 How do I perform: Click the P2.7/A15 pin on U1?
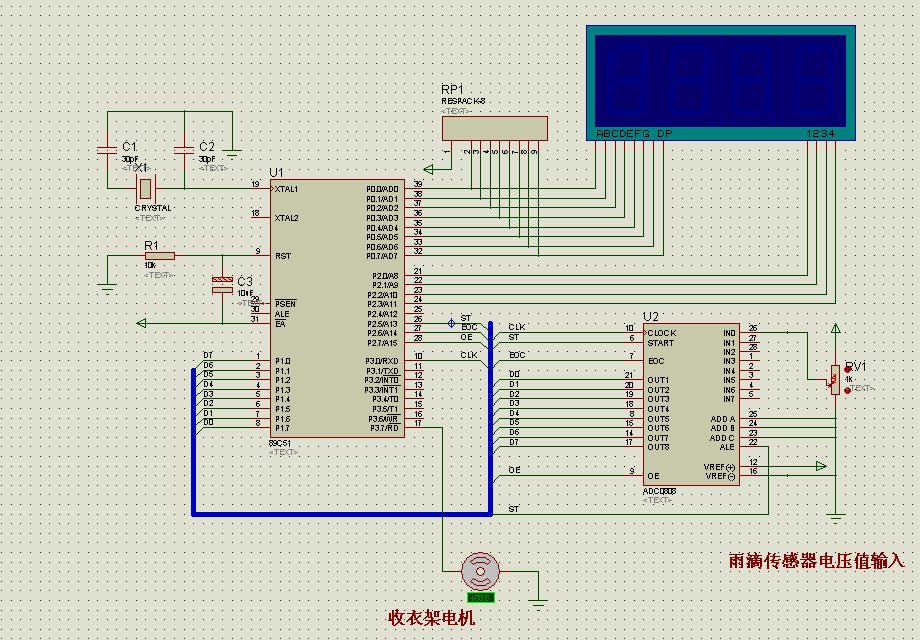(x=384, y=343)
